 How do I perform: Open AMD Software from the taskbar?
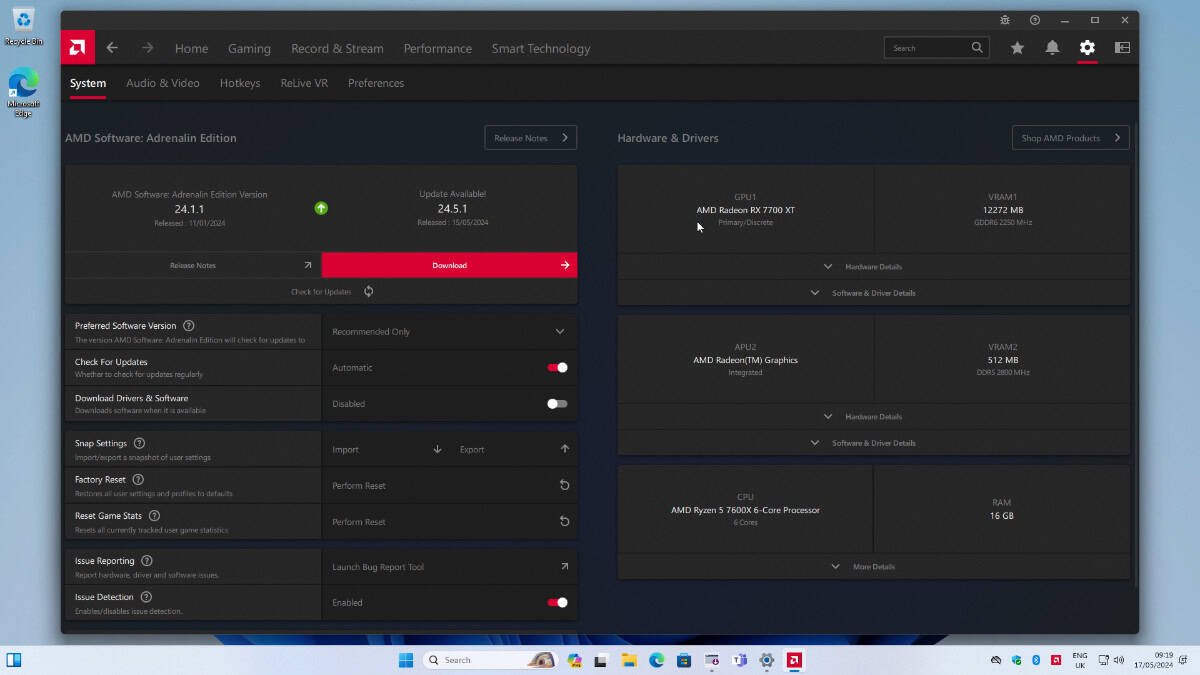click(793, 660)
